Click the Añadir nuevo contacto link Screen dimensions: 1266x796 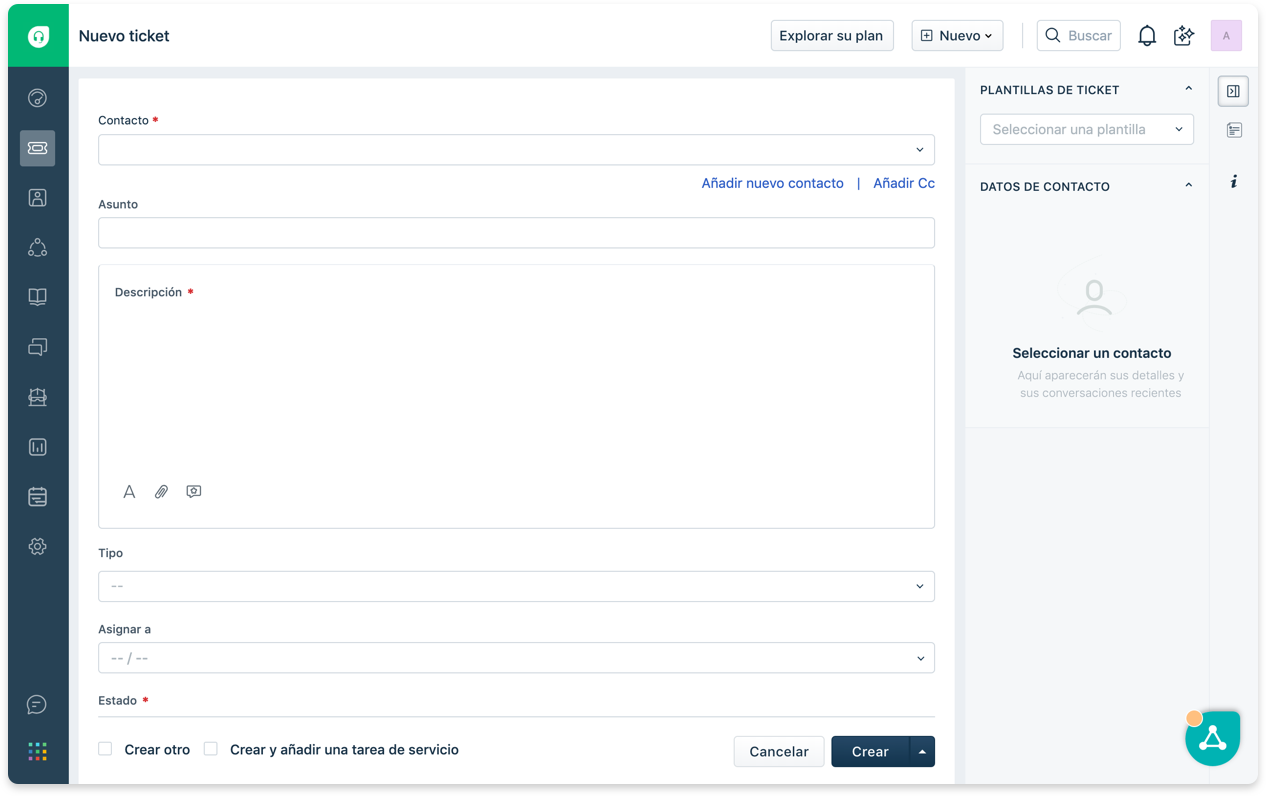pyautogui.click(x=772, y=183)
